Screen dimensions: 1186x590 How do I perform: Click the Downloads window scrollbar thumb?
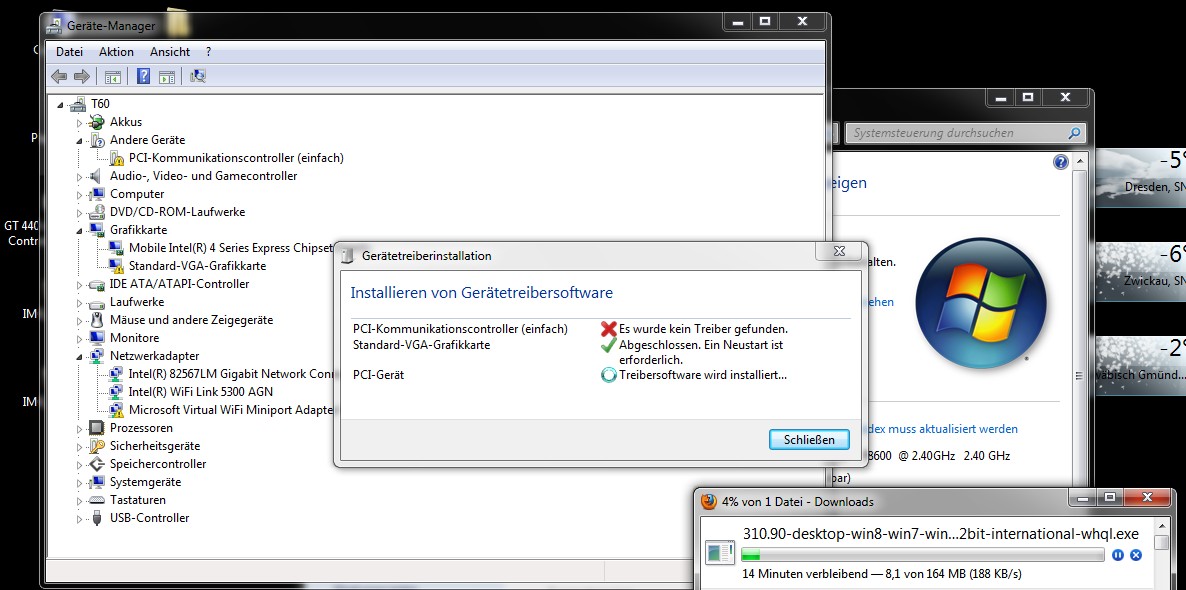tap(1161, 542)
